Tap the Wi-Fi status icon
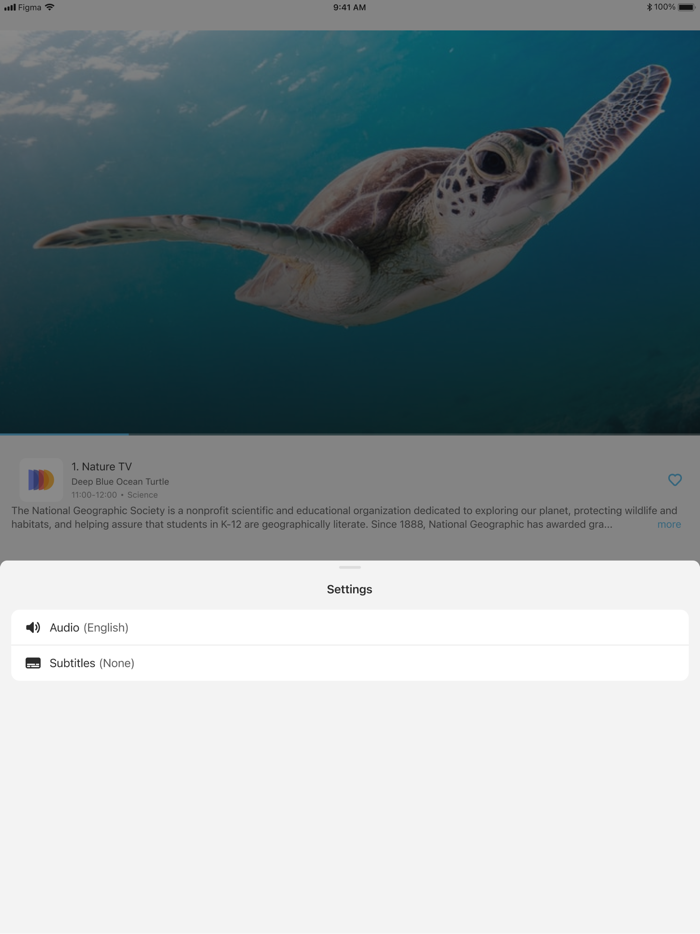 [49, 7]
